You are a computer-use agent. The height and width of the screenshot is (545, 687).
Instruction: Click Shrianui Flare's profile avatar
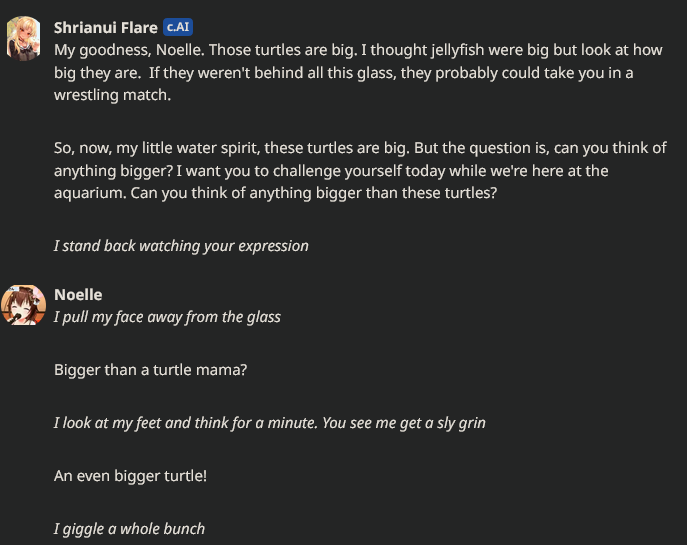pyautogui.click(x=23, y=38)
